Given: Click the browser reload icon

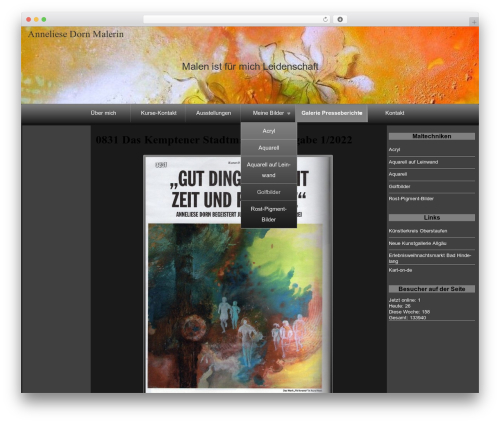Looking at the screenshot, I should (325, 19).
